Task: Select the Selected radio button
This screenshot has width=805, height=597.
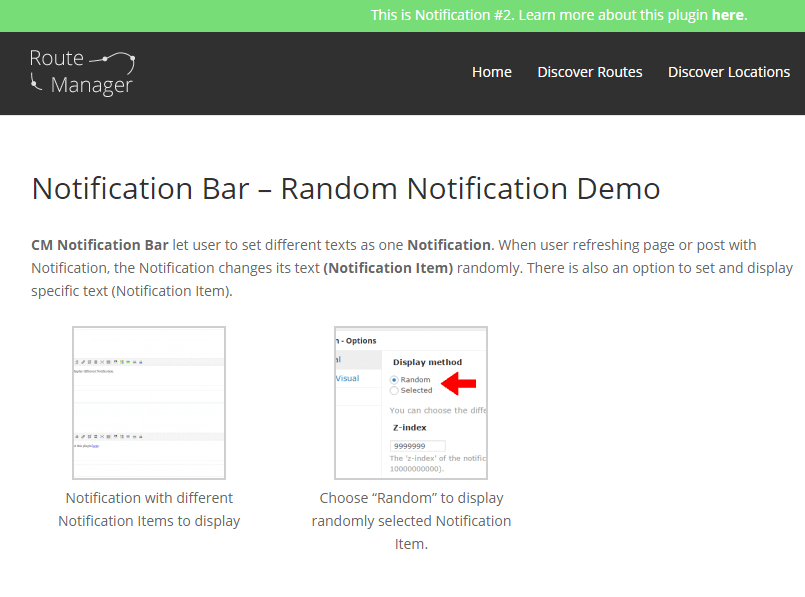Action: coord(394,391)
